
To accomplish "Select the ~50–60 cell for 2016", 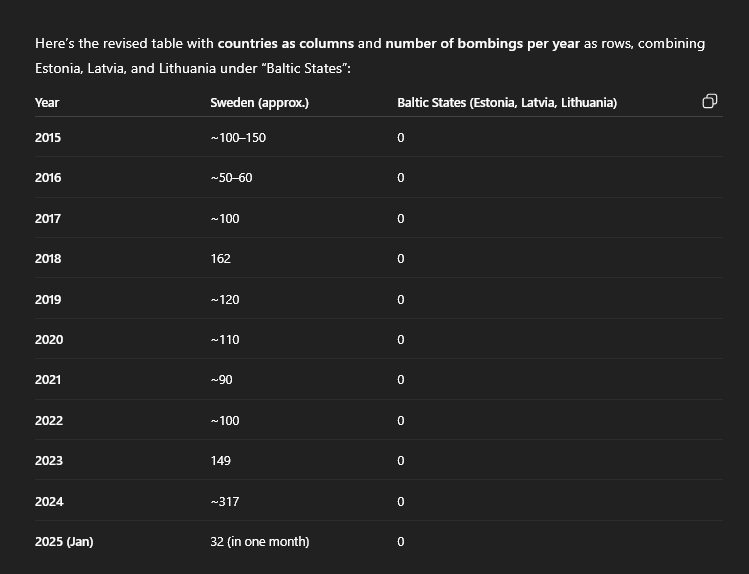I will 231,178.
